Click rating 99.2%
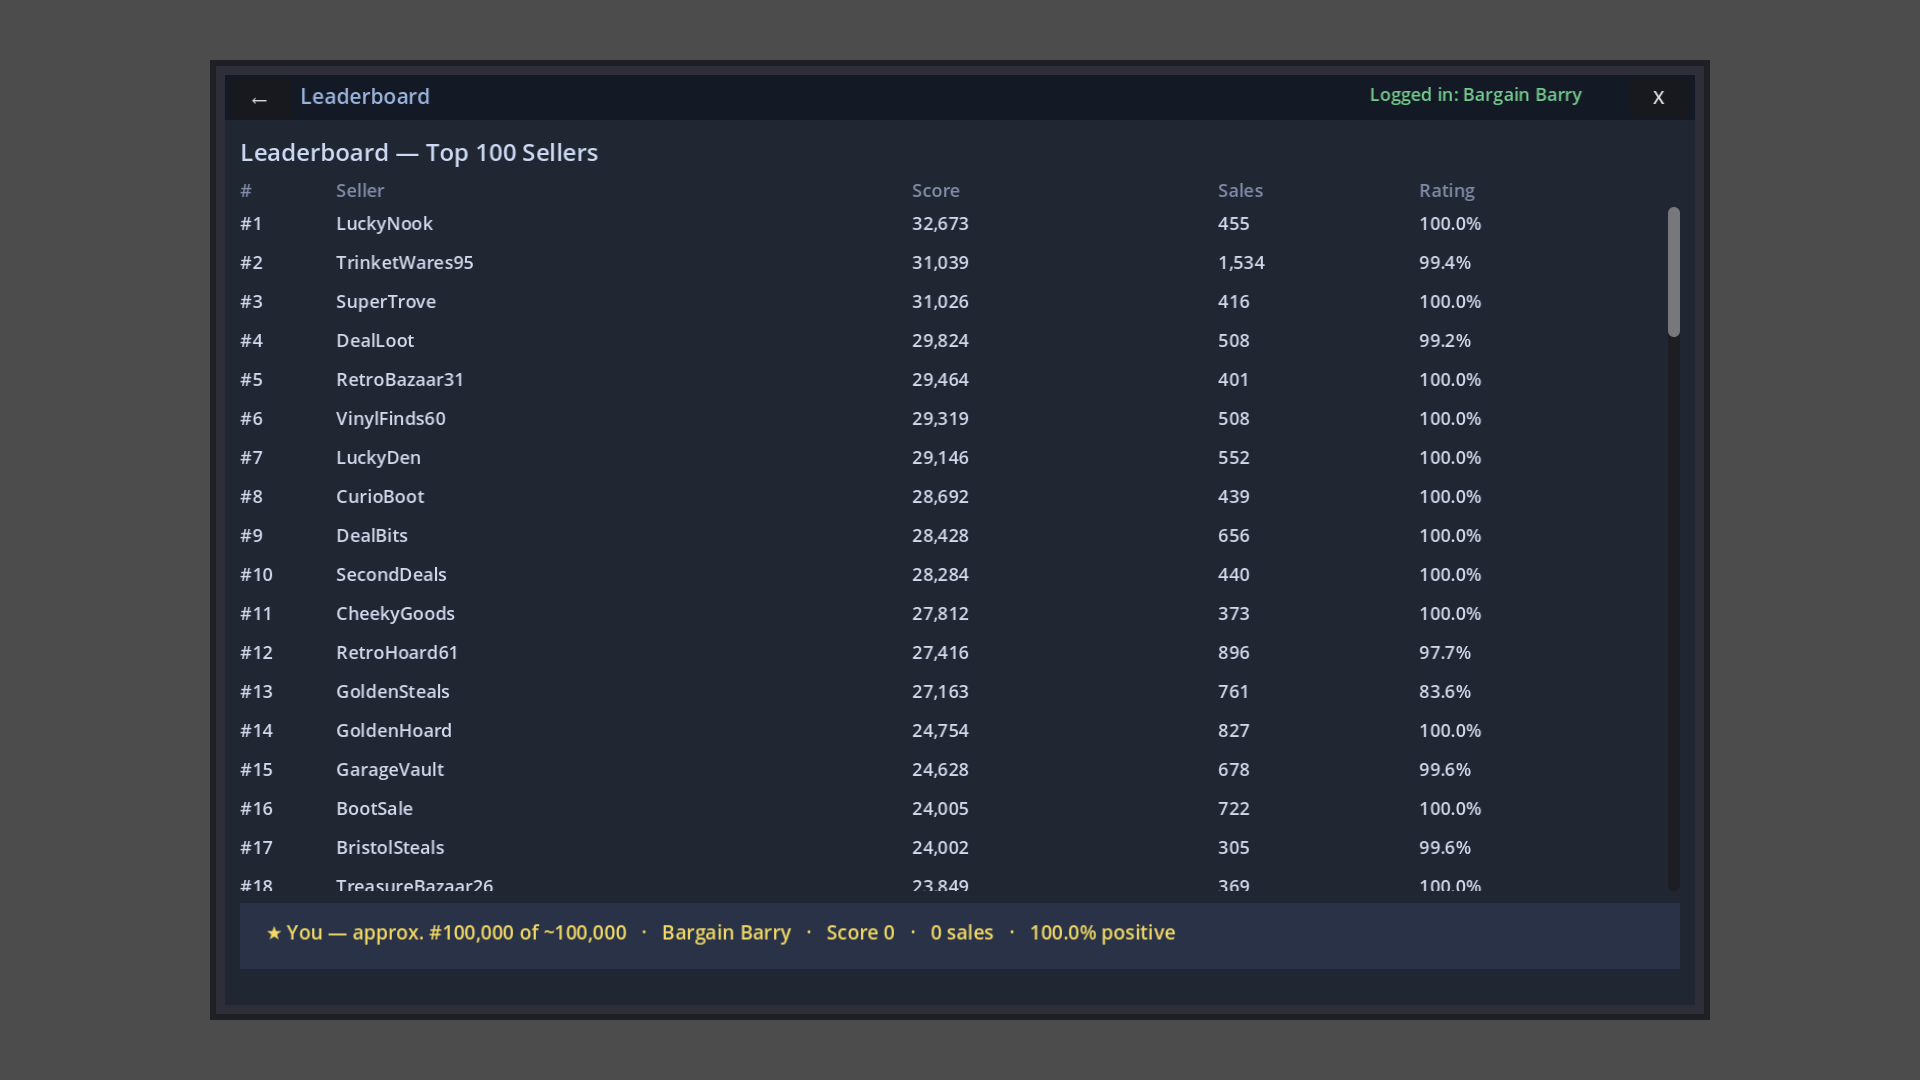1920x1080 pixels. [1444, 341]
